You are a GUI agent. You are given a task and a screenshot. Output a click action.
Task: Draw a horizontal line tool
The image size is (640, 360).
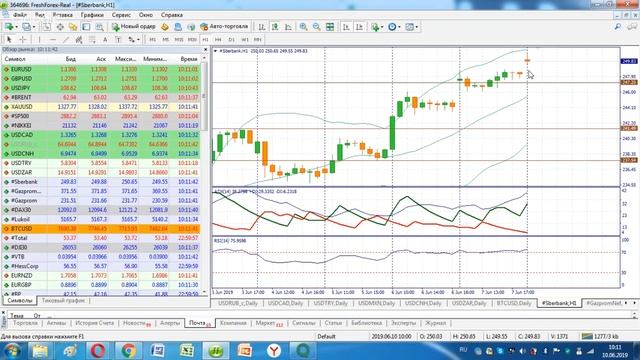[x=53, y=40]
